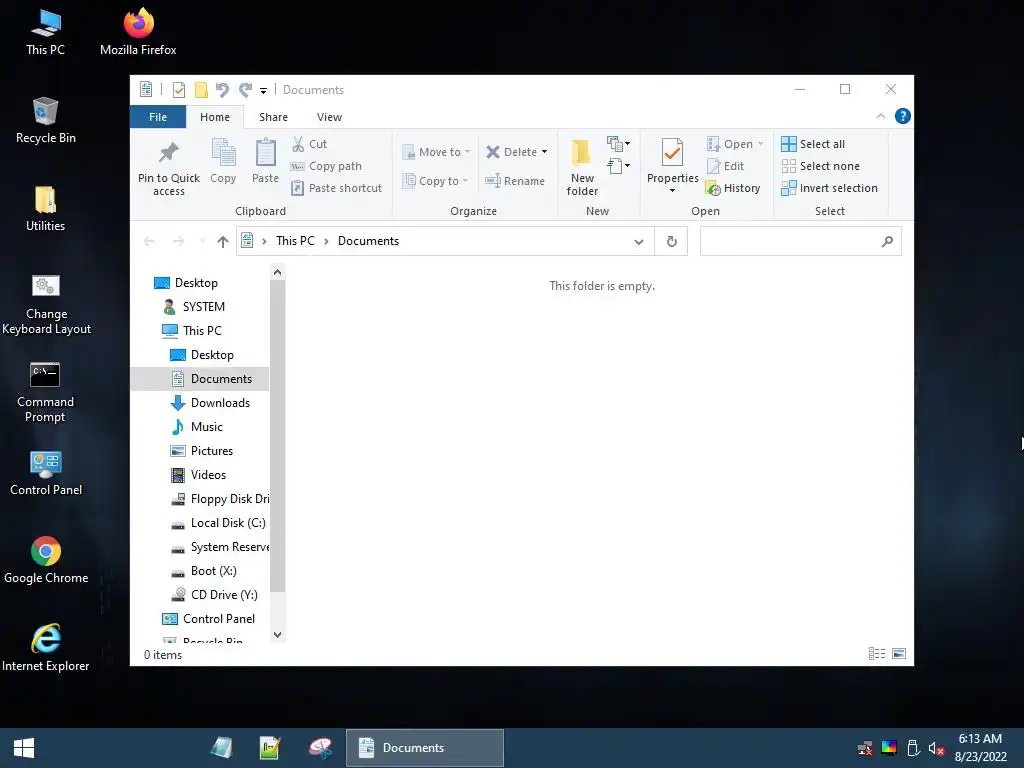
Task: Click Properties checkmark in quick access toolbar
Action: [x=178, y=89]
